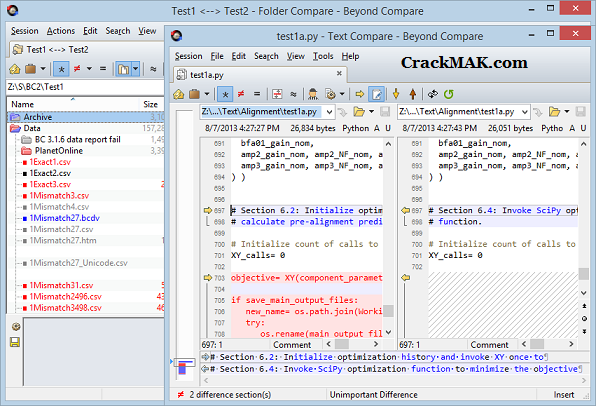This screenshot has height=406, width=596.
Task: Open Help menu in Text Compare
Action: pyautogui.click(x=350, y=56)
